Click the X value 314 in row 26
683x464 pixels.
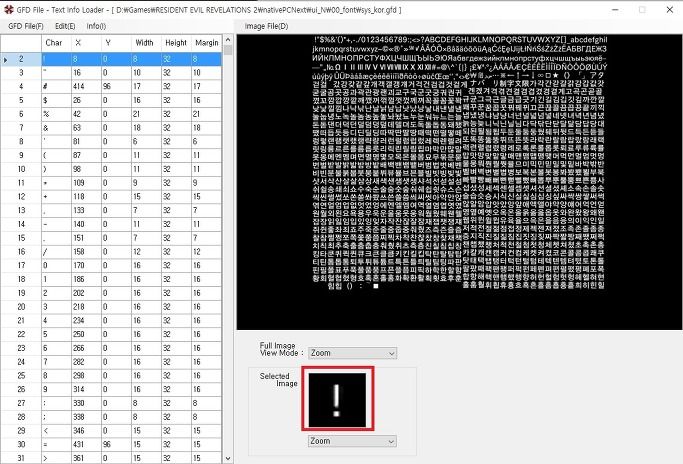point(86,389)
